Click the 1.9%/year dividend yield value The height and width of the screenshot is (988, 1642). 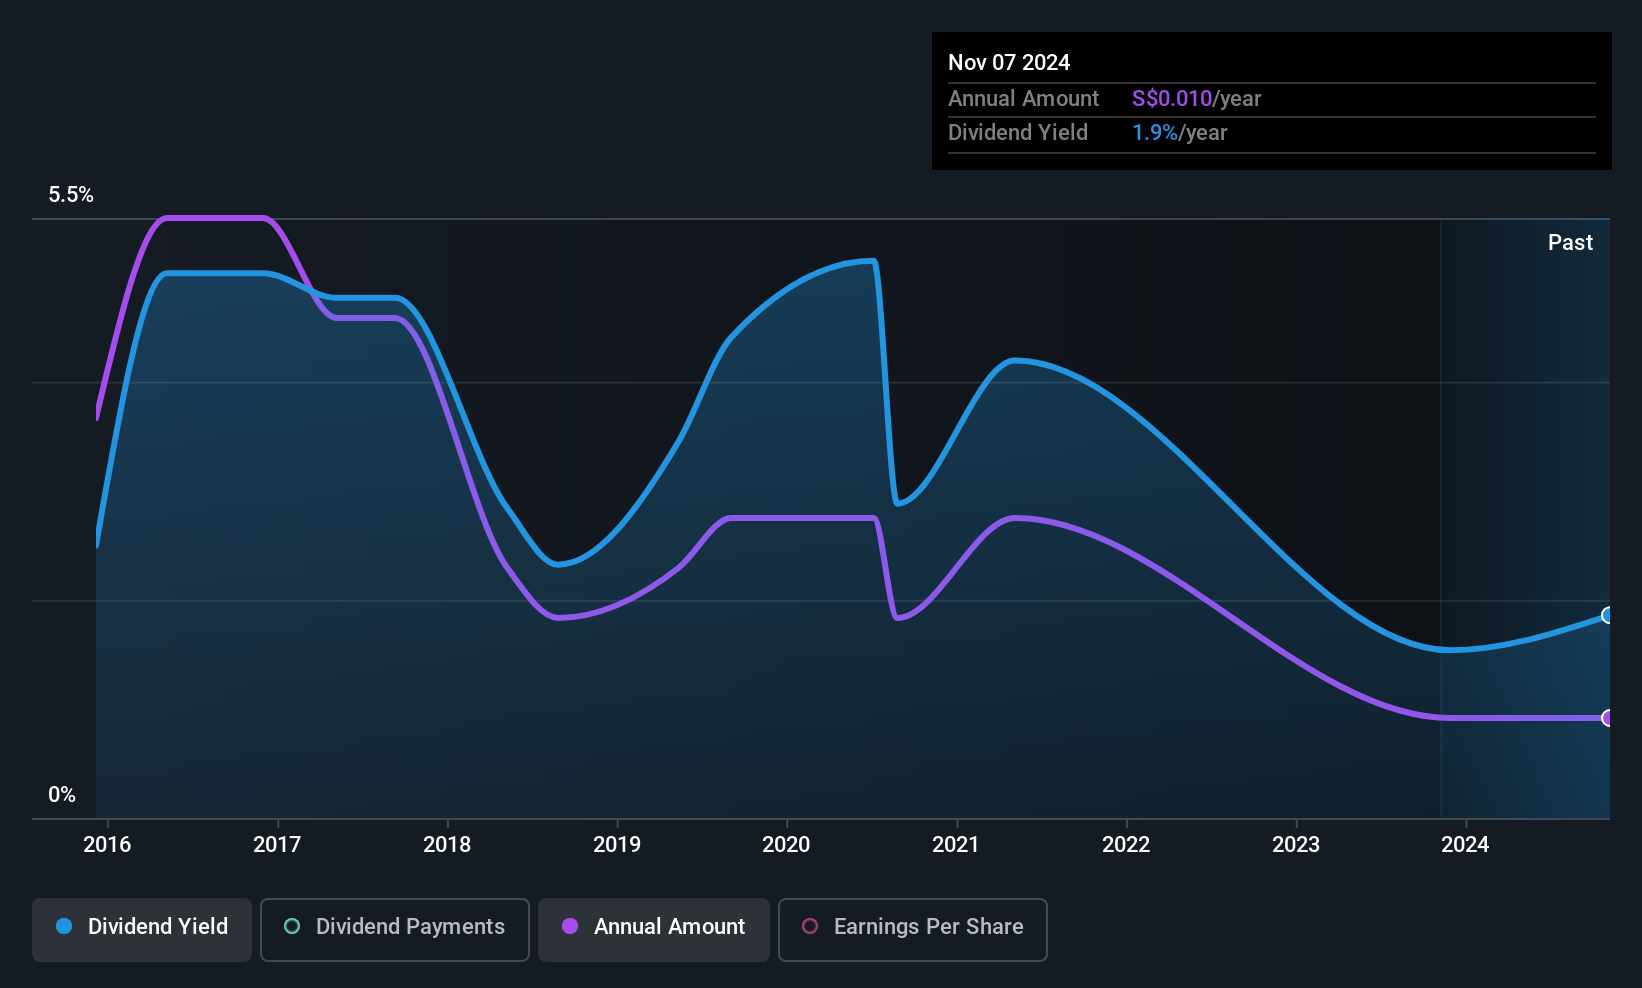point(1179,132)
